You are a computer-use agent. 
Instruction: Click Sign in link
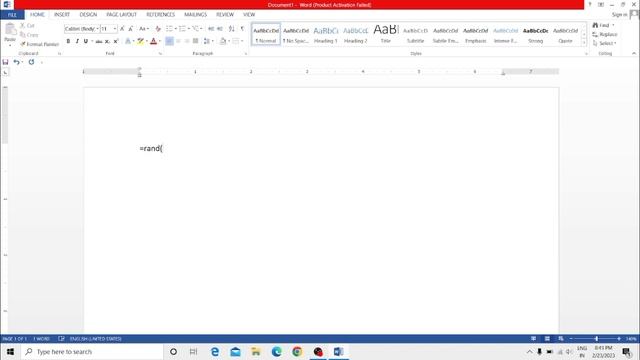point(619,15)
